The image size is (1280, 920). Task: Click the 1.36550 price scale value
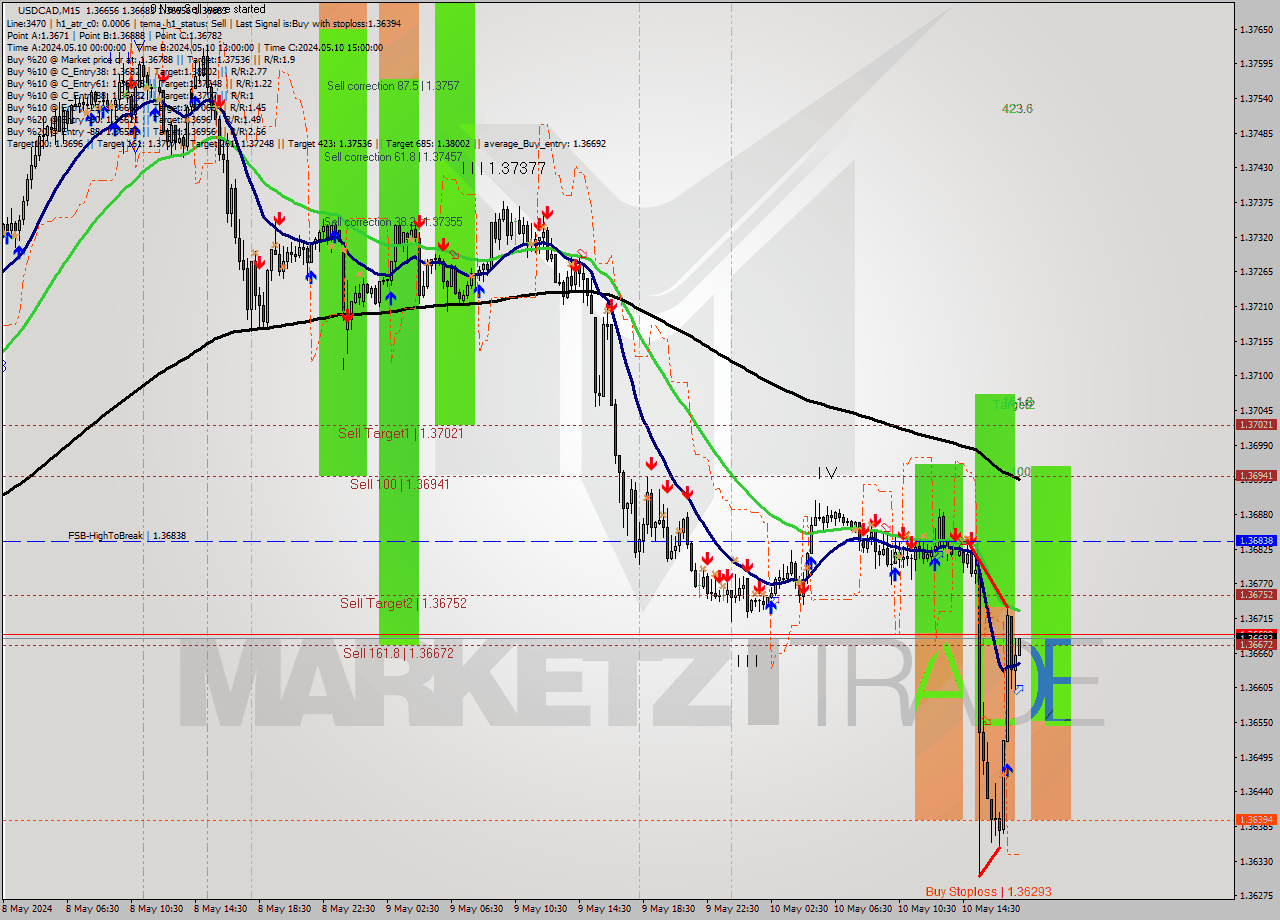click(x=1256, y=722)
